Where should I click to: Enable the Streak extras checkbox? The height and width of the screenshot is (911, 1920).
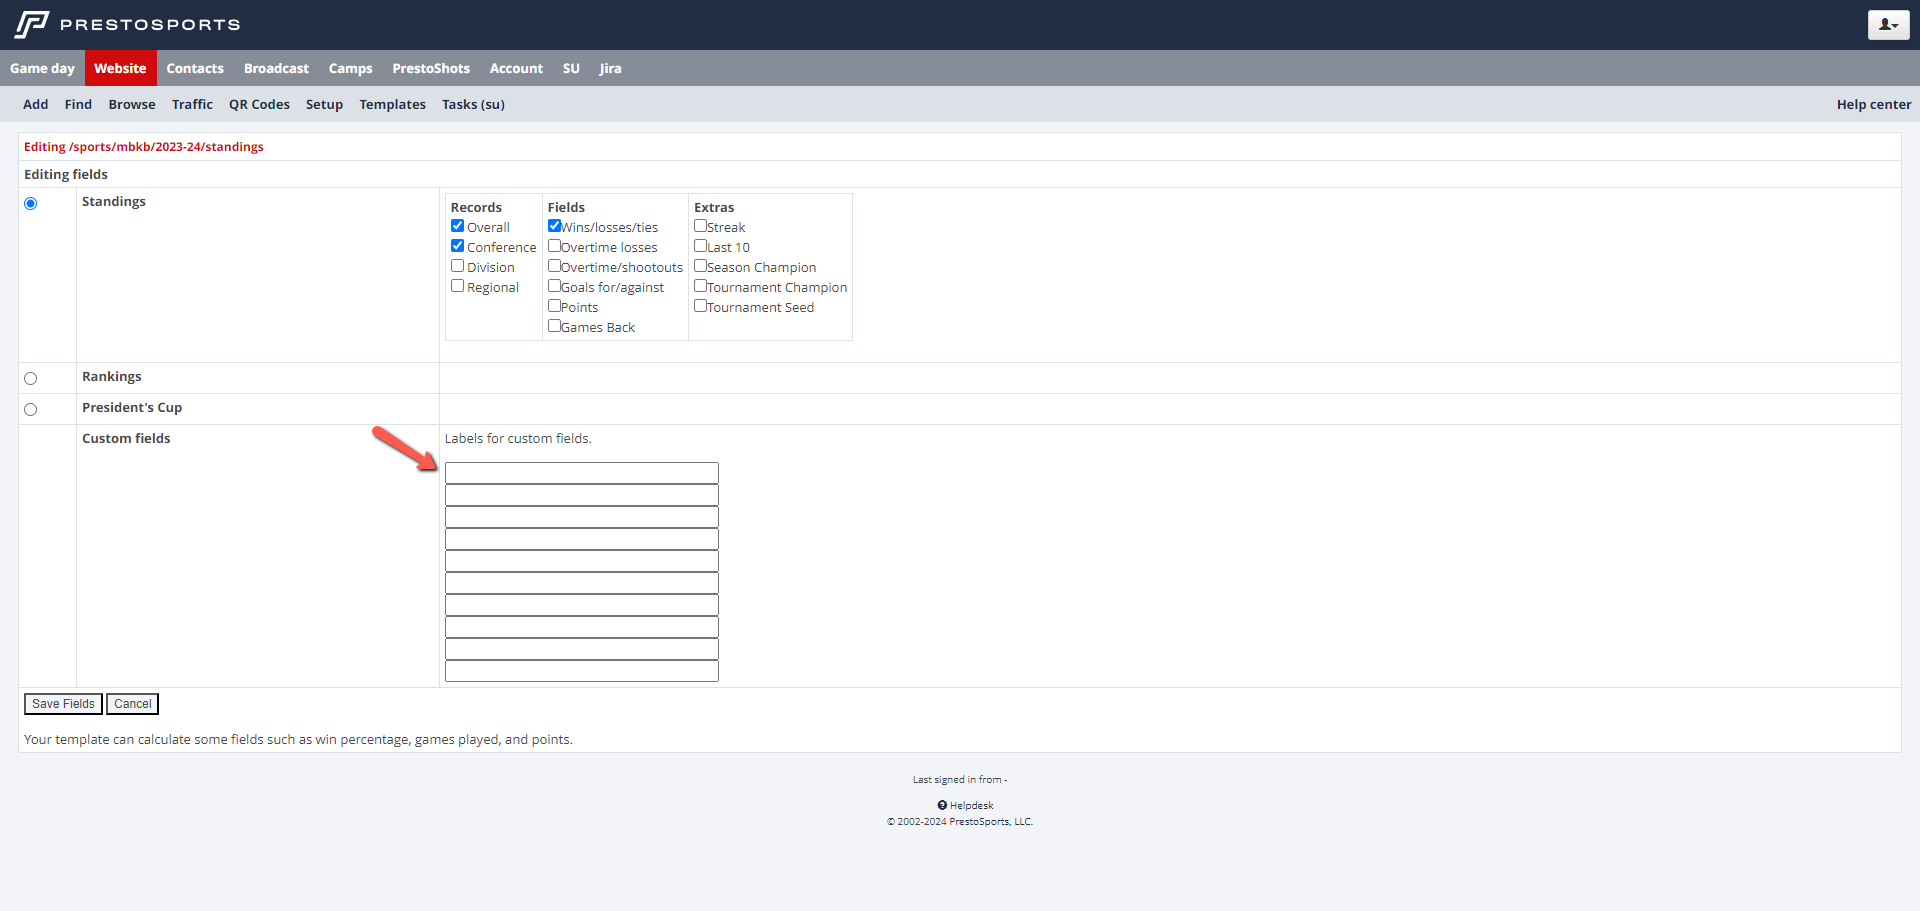click(700, 226)
